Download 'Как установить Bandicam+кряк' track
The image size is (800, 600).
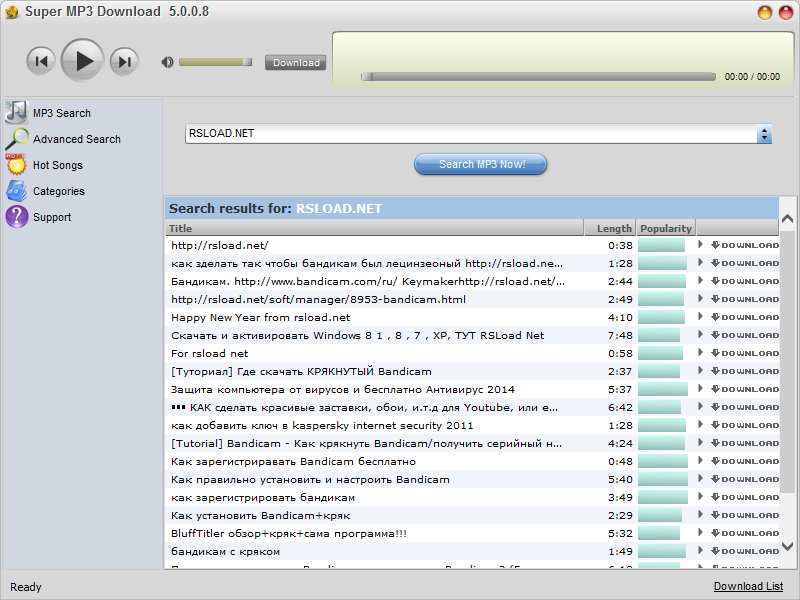coord(745,515)
